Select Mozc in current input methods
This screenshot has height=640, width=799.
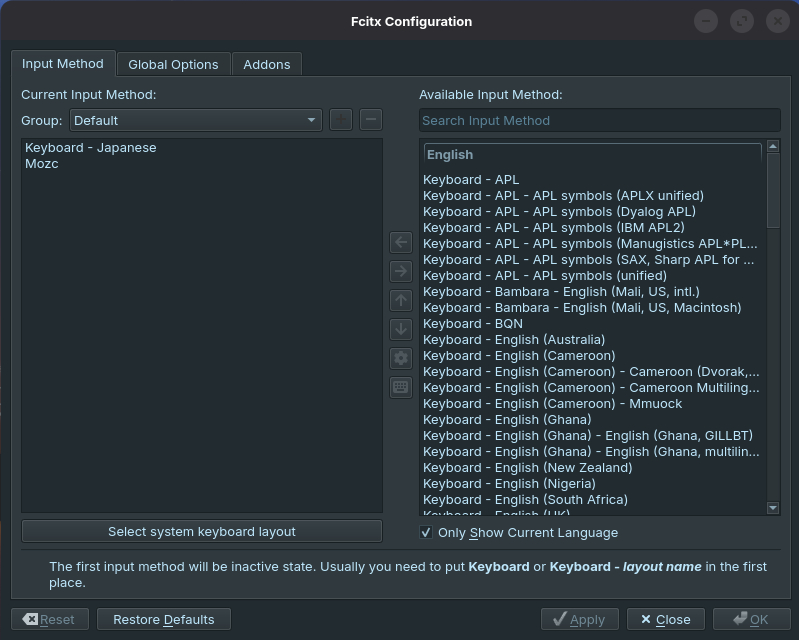click(42, 164)
